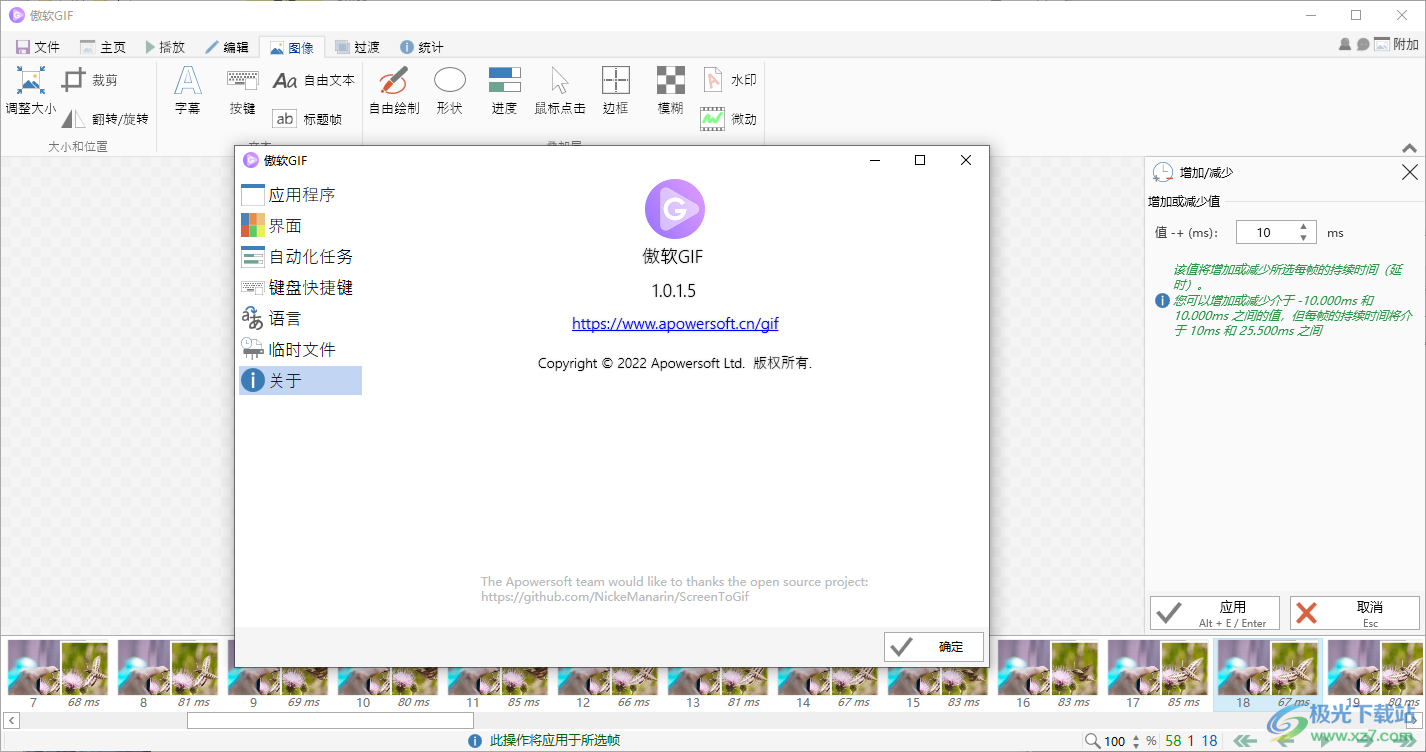Switch to the Edit (编辑) tab
Viewport: 1426px width, 752px height.
pos(227,47)
